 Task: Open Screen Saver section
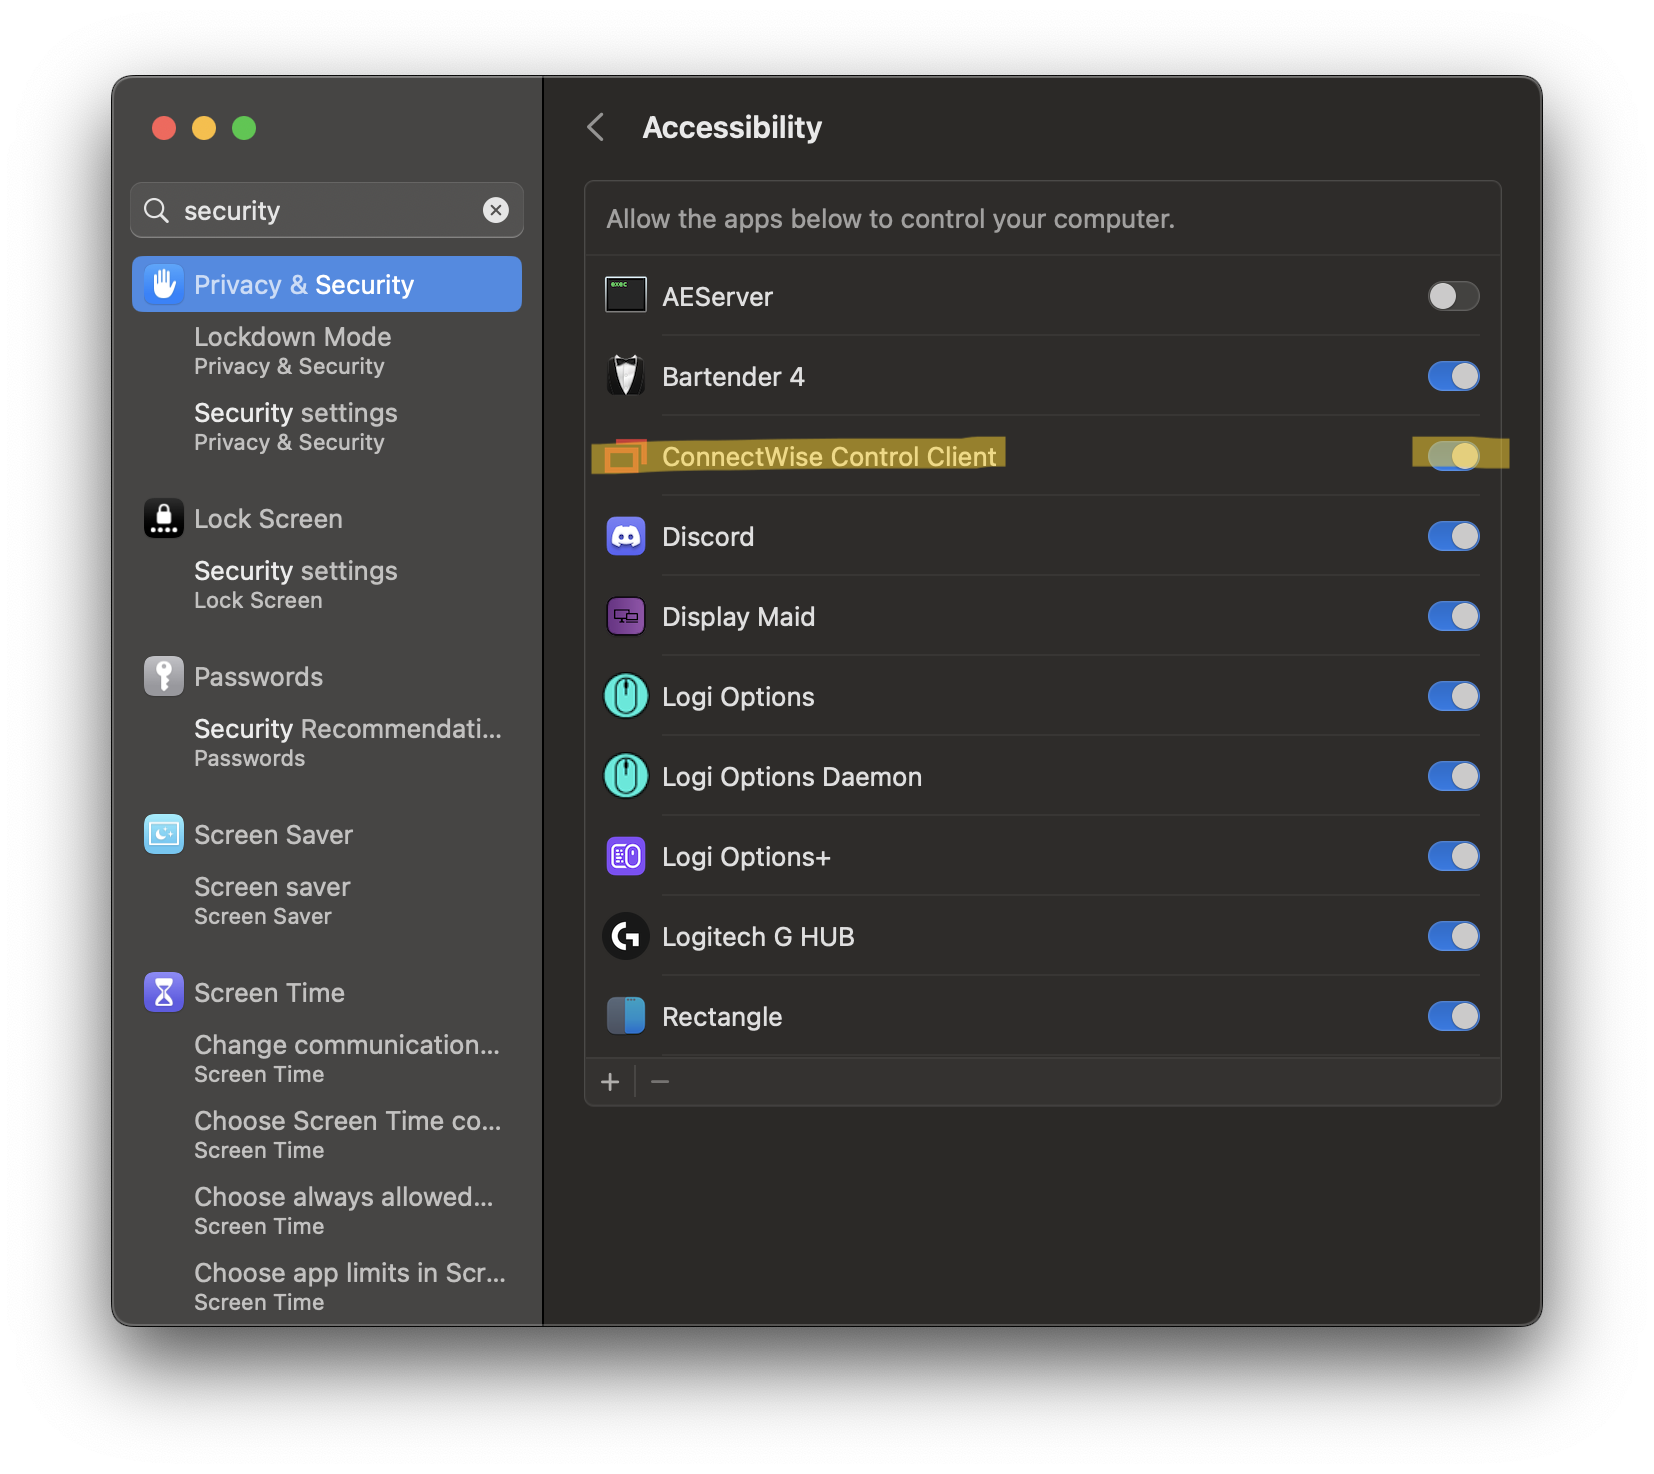pos(327,834)
